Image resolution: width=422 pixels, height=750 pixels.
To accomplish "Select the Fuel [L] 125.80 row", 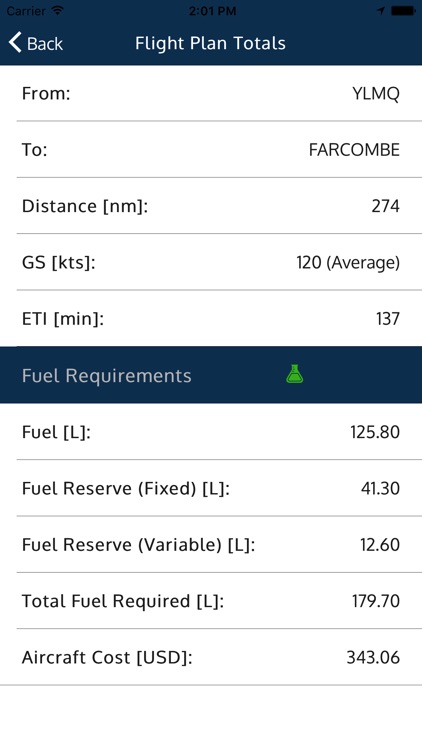I will click(211, 432).
